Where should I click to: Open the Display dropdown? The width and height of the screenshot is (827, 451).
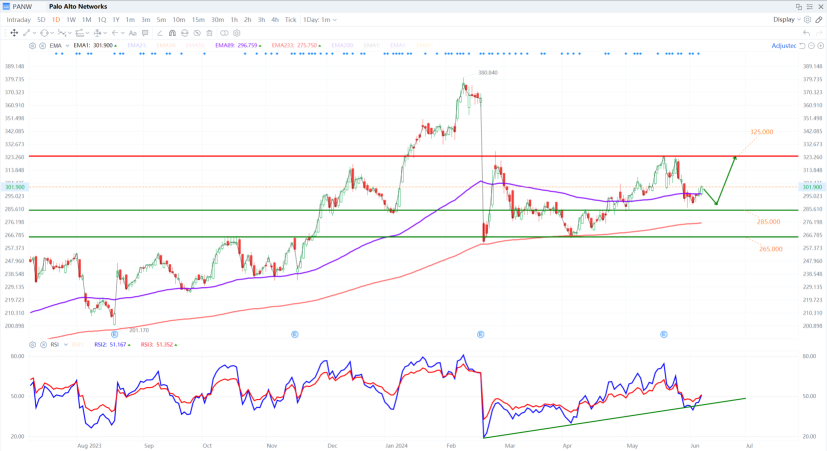(787, 20)
